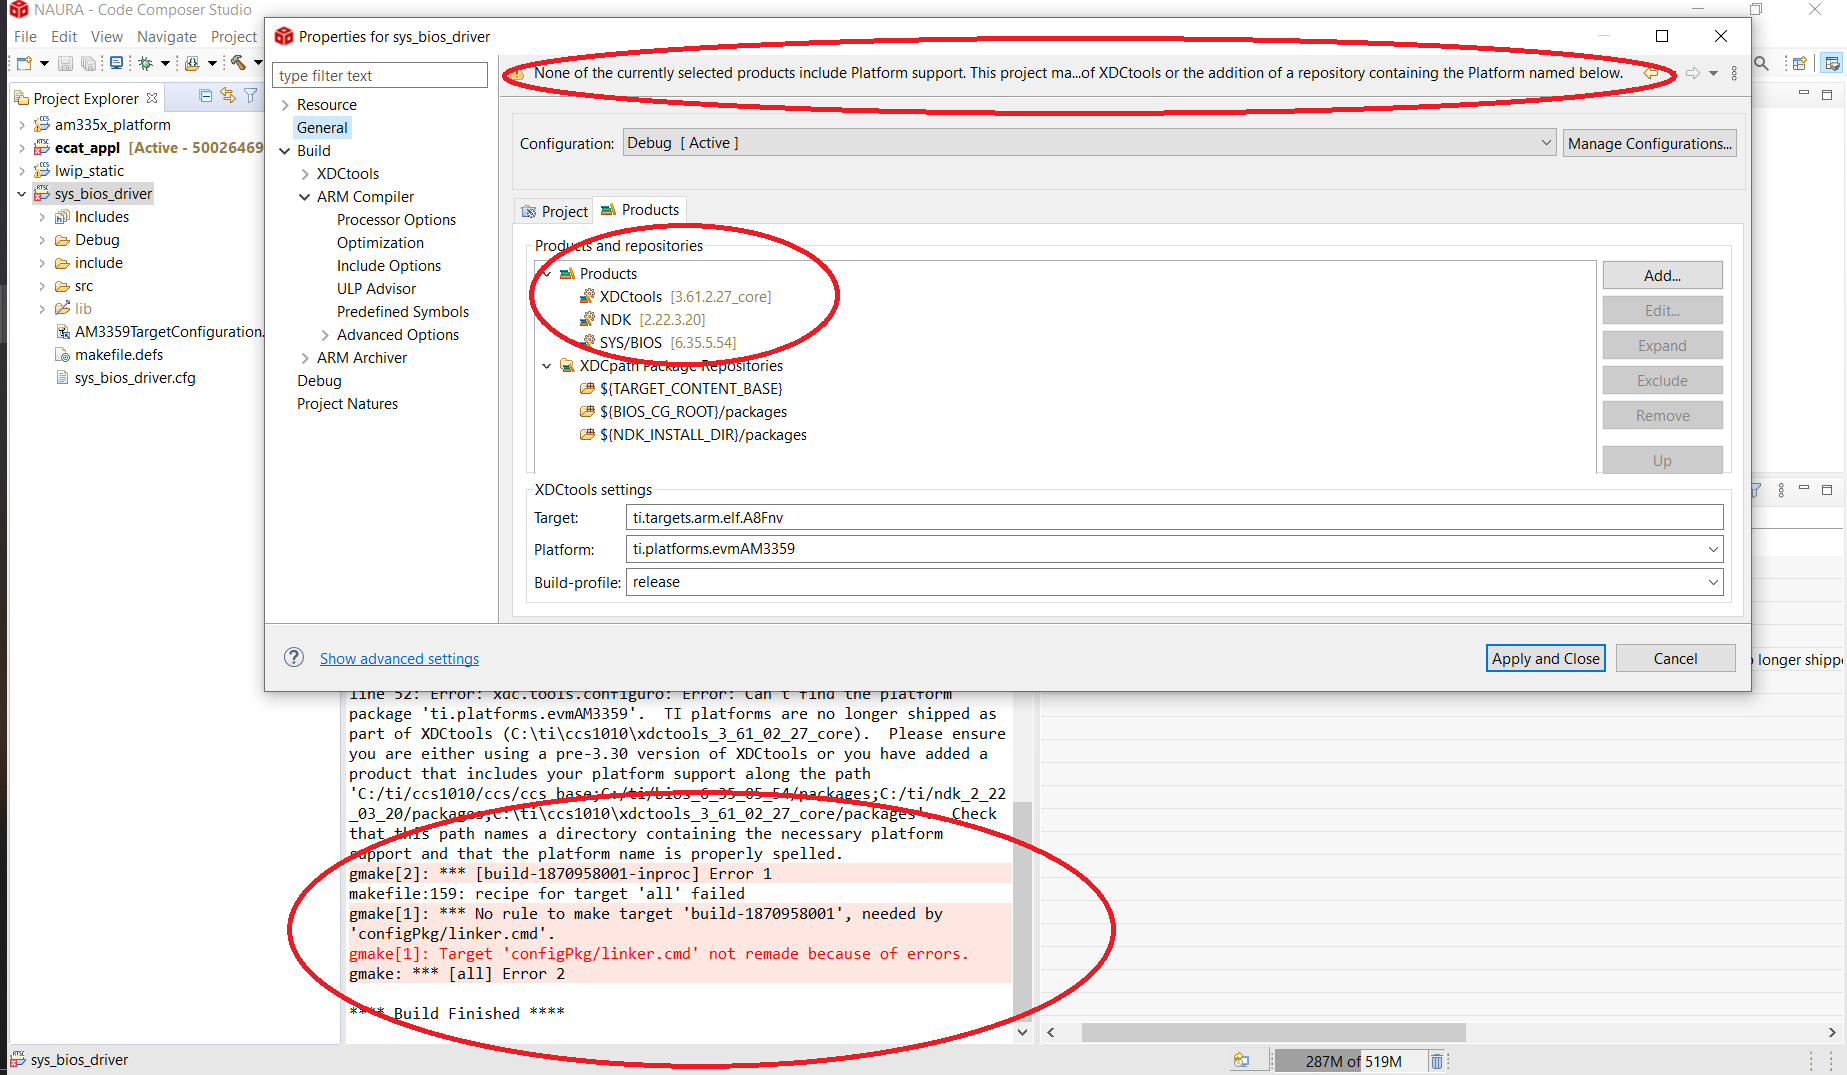
Task: Click the Add... button
Action: click(x=1662, y=275)
